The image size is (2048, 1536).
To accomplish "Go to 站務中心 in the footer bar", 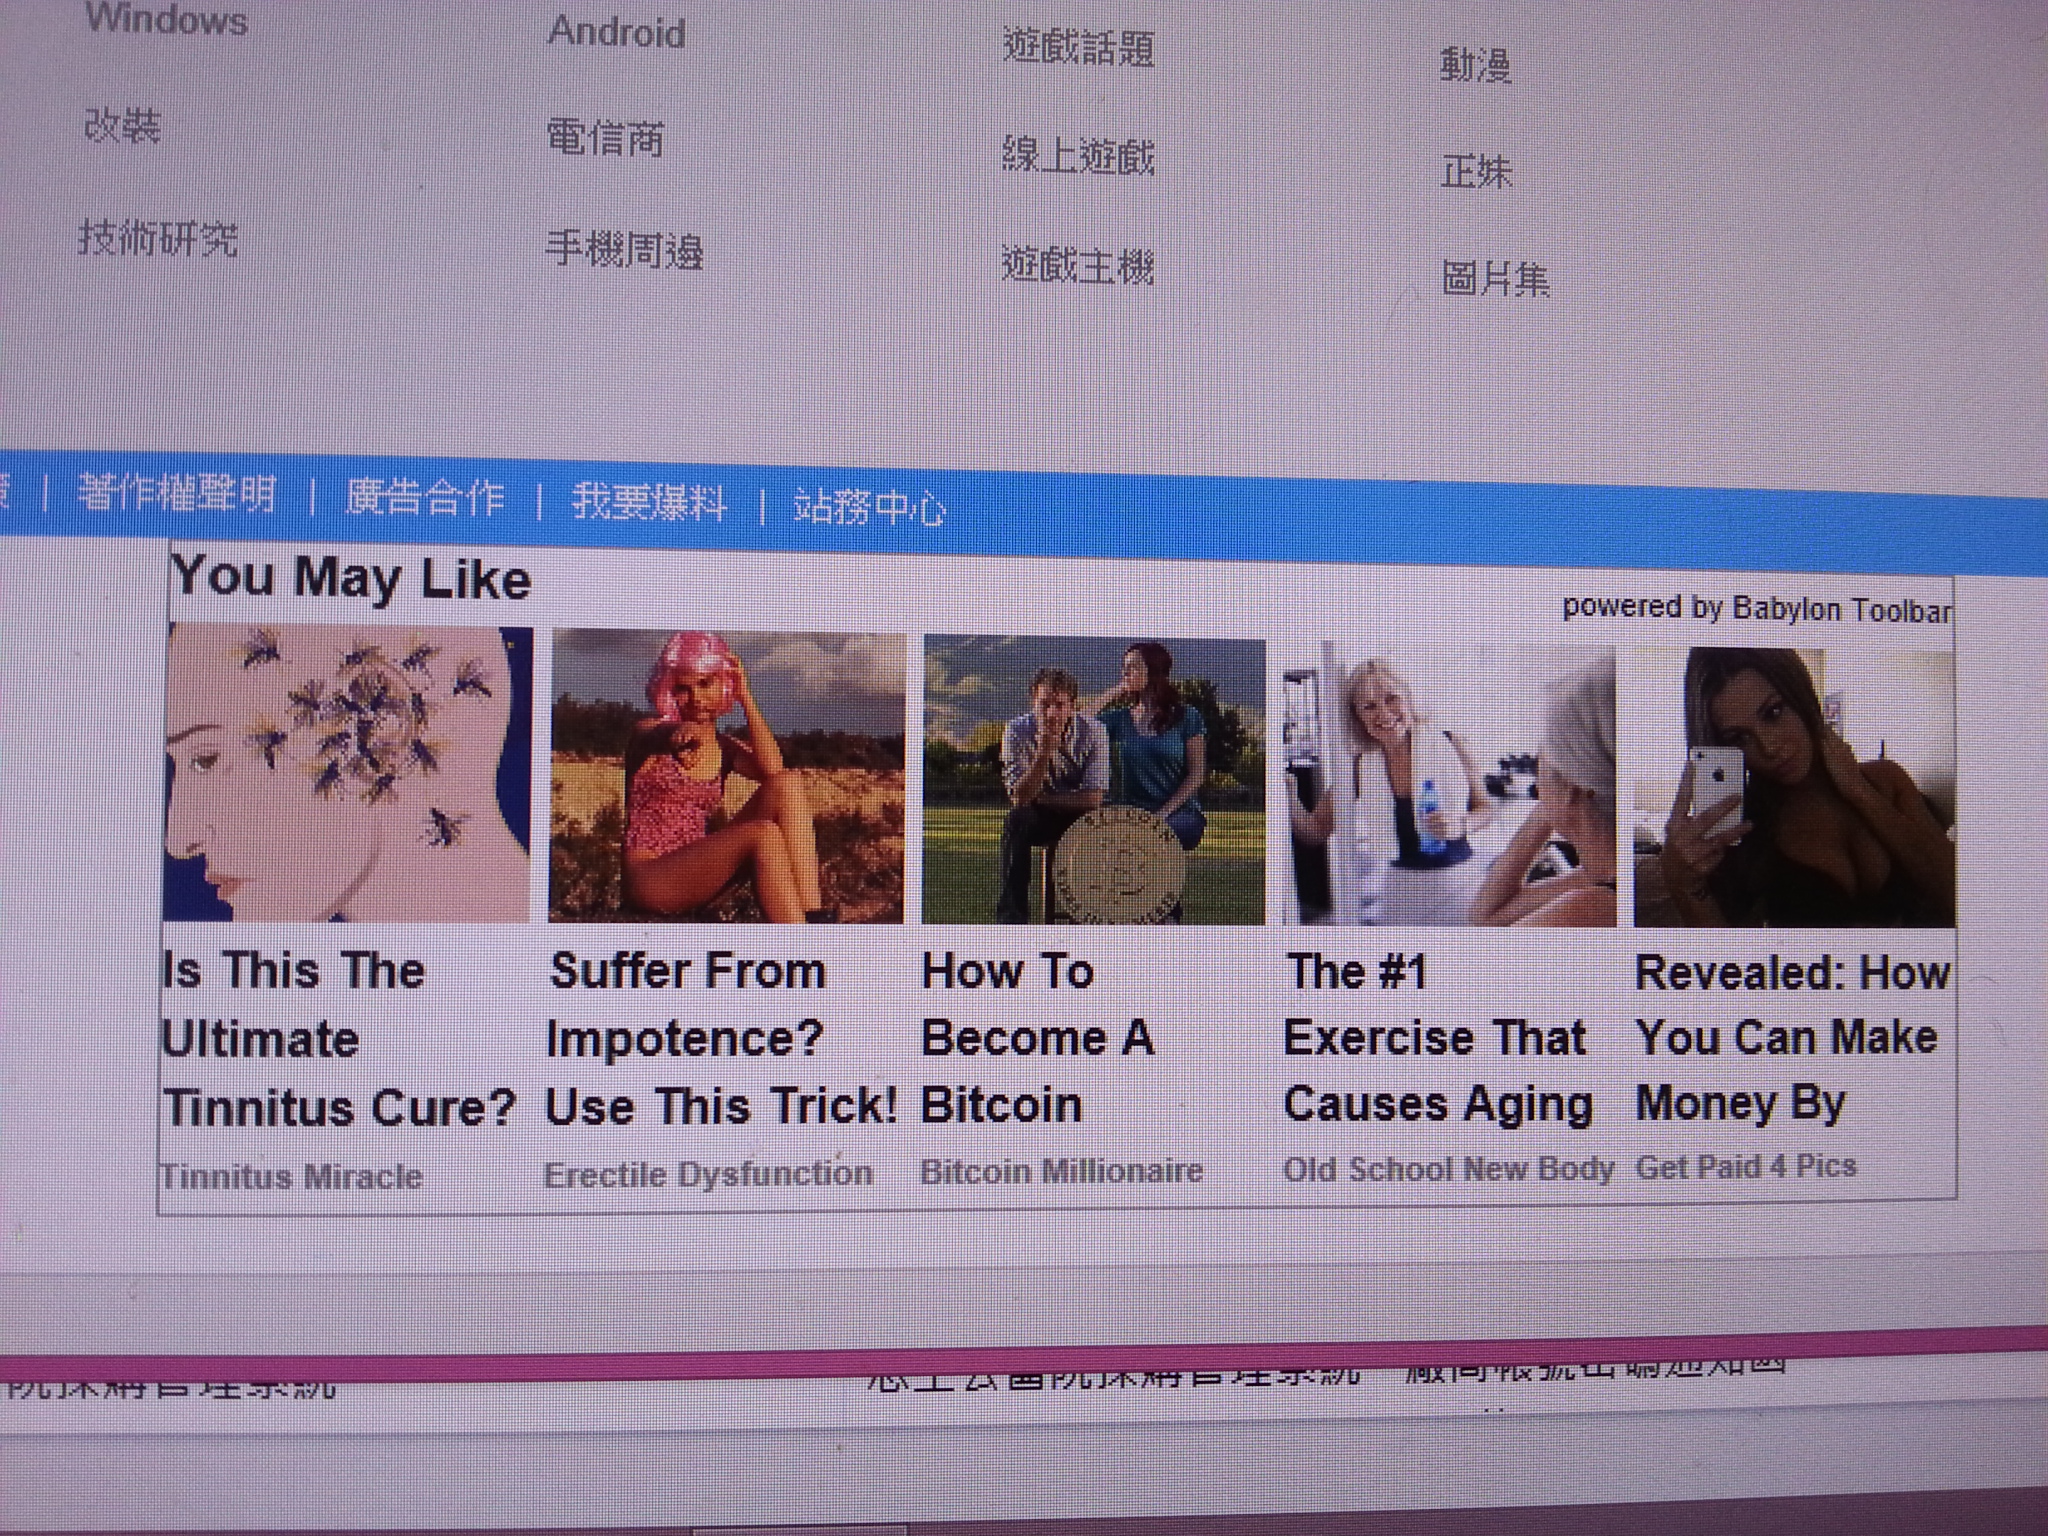I will pyautogui.click(x=869, y=508).
